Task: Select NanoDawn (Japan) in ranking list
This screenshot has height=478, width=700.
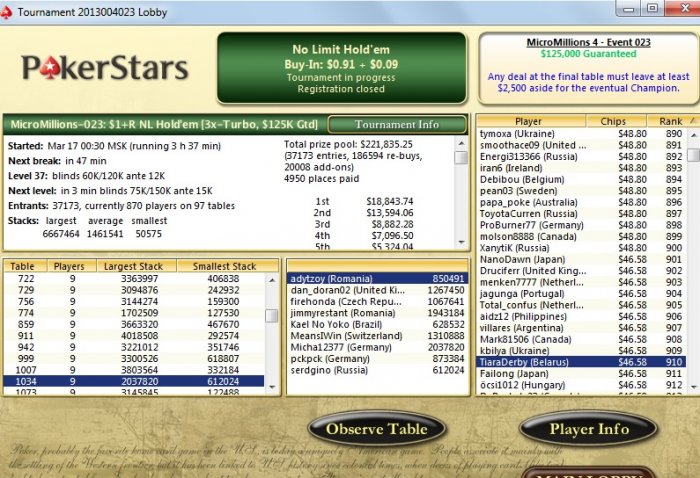Action: tap(582, 259)
